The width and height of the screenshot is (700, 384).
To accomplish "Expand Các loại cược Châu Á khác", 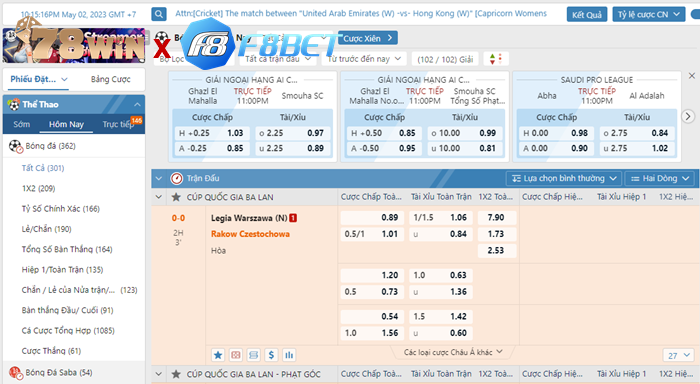I will (453, 352).
